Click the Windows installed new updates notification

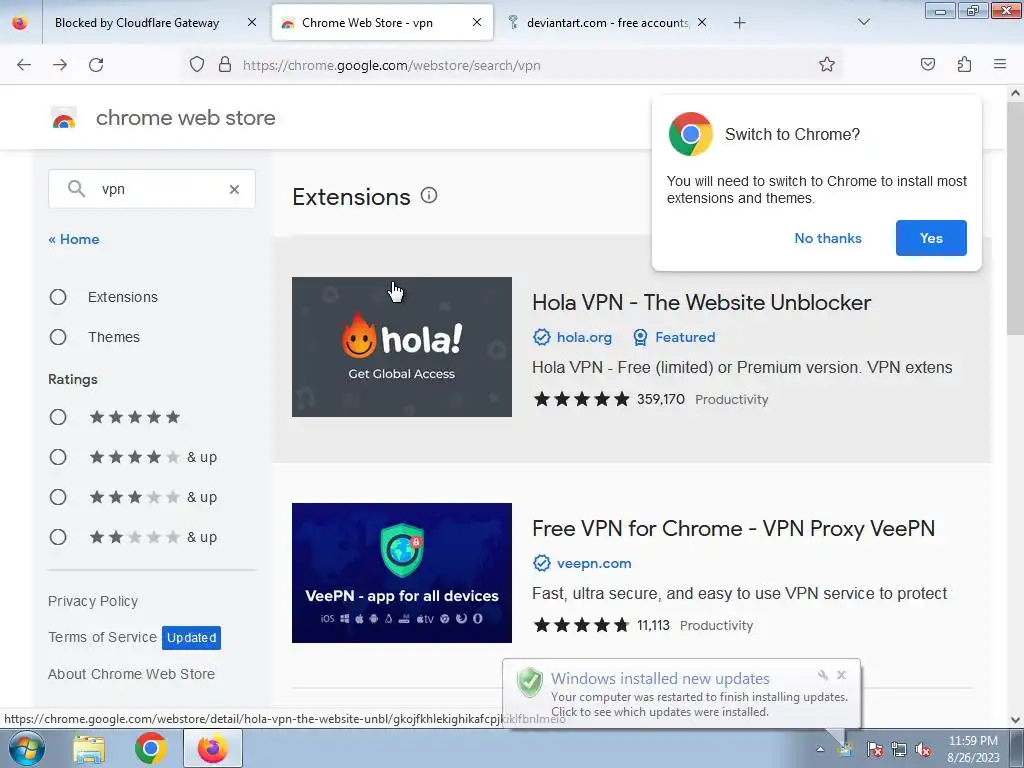pyautogui.click(x=682, y=694)
